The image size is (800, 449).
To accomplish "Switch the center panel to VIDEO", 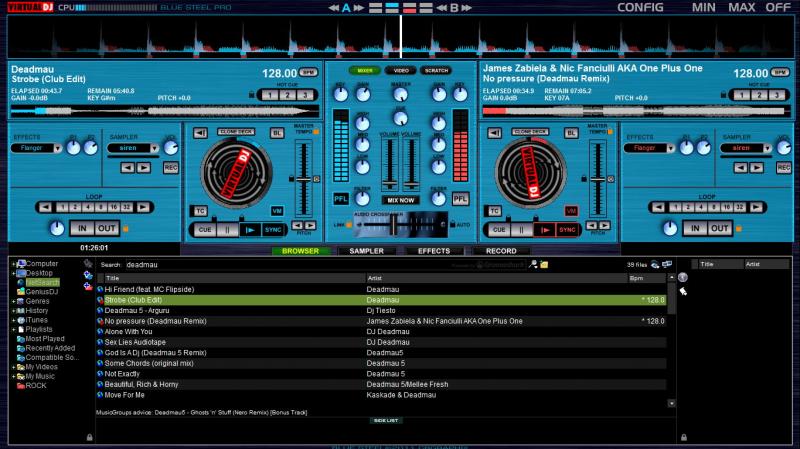I will [x=401, y=70].
